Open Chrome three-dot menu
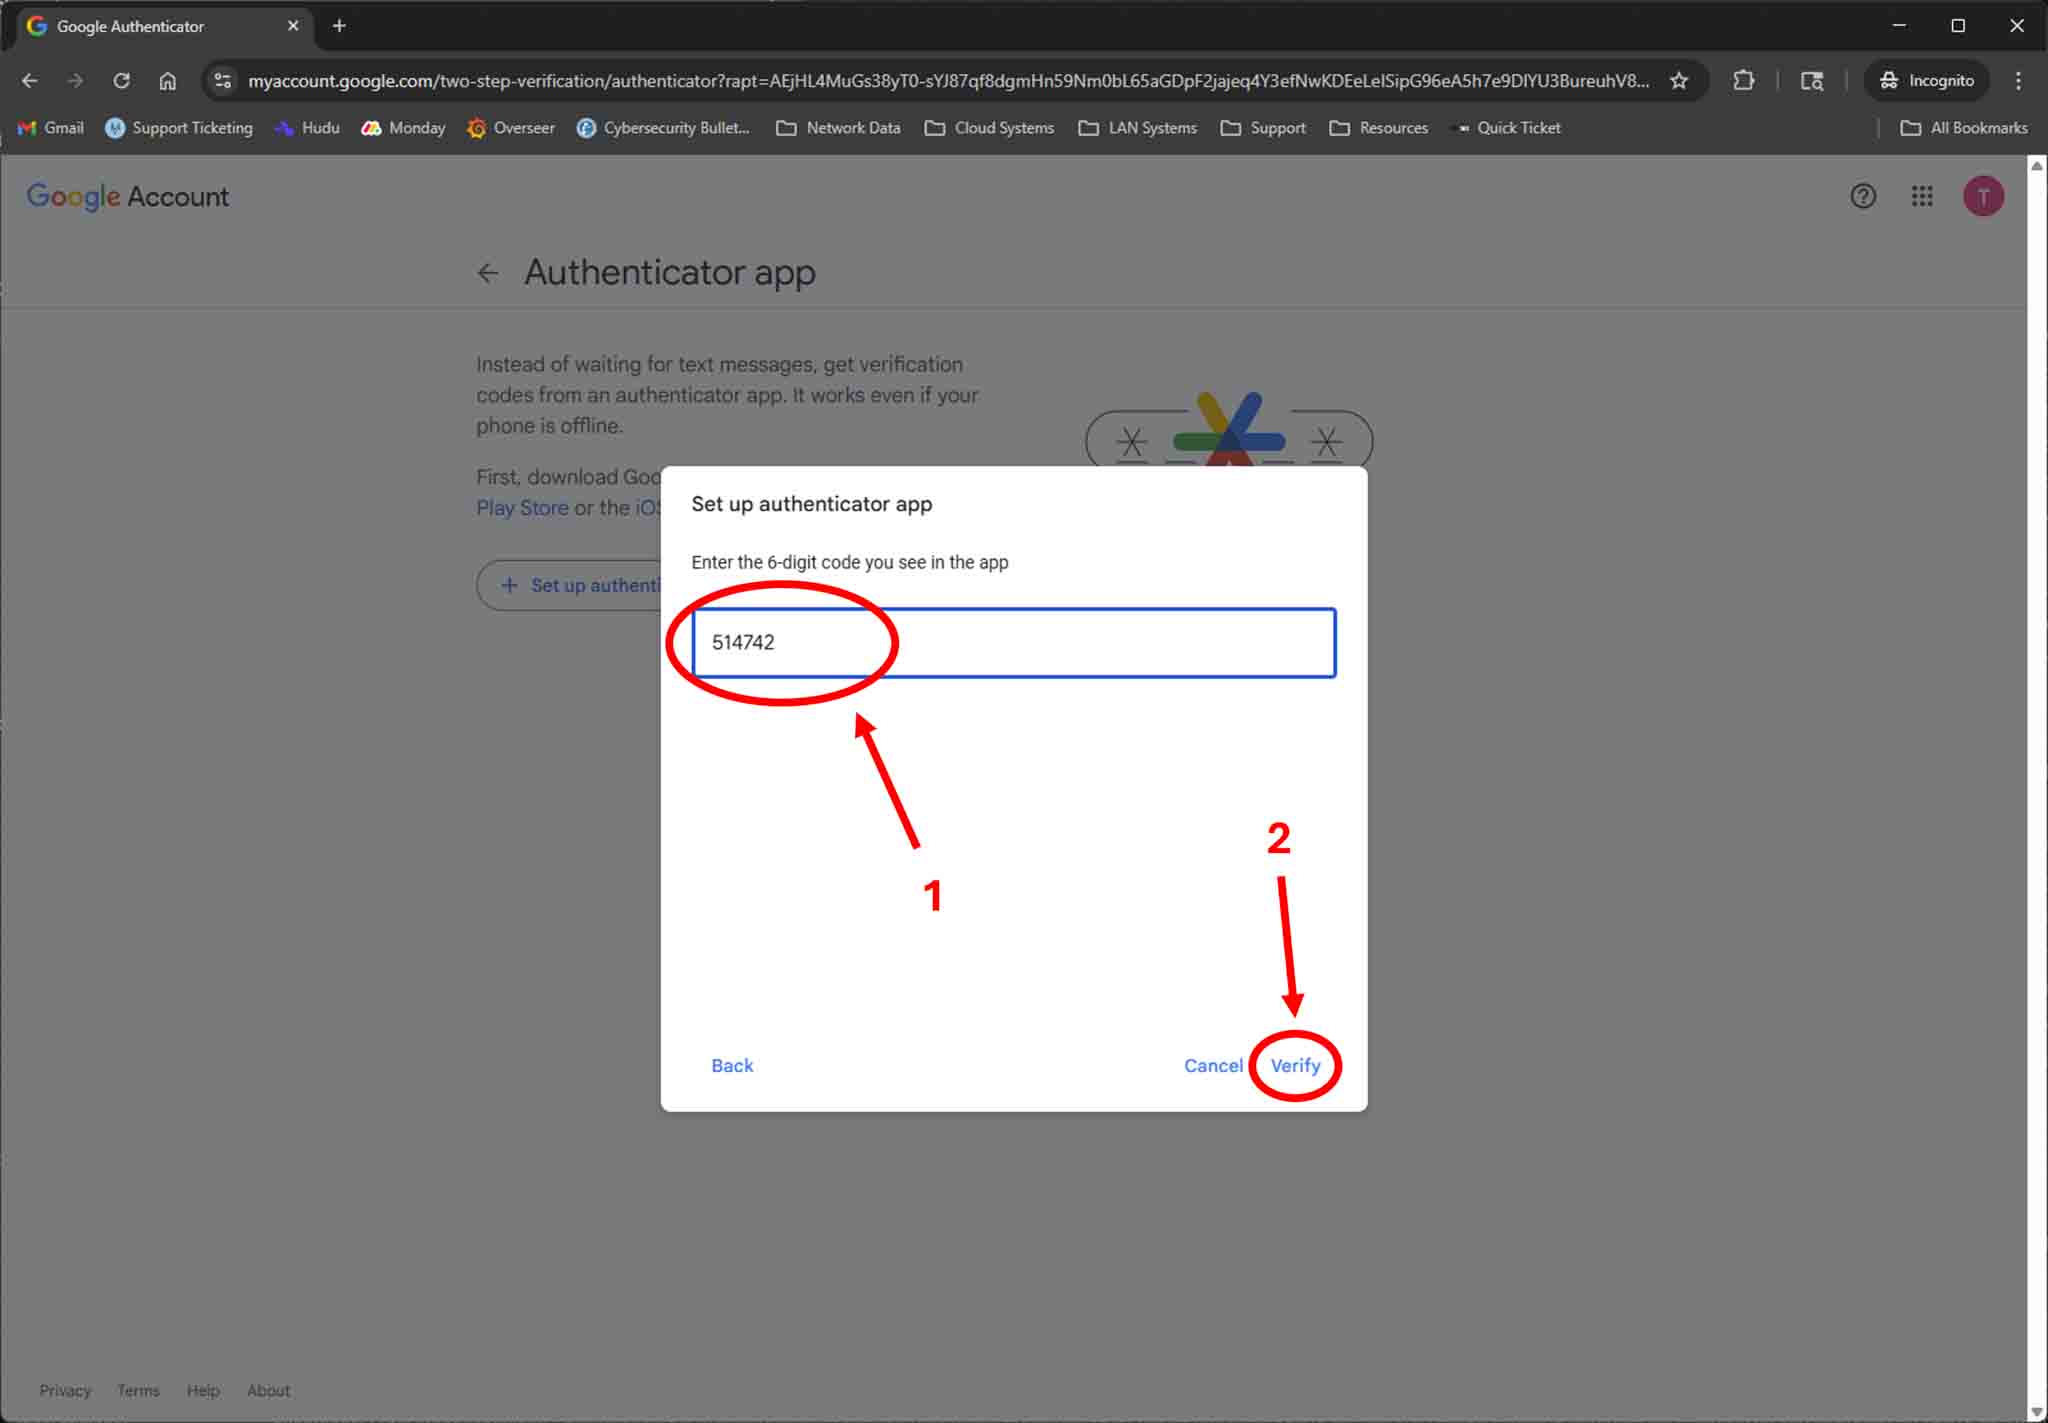The width and height of the screenshot is (2048, 1423). pyautogui.click(x=2018, y=81)
